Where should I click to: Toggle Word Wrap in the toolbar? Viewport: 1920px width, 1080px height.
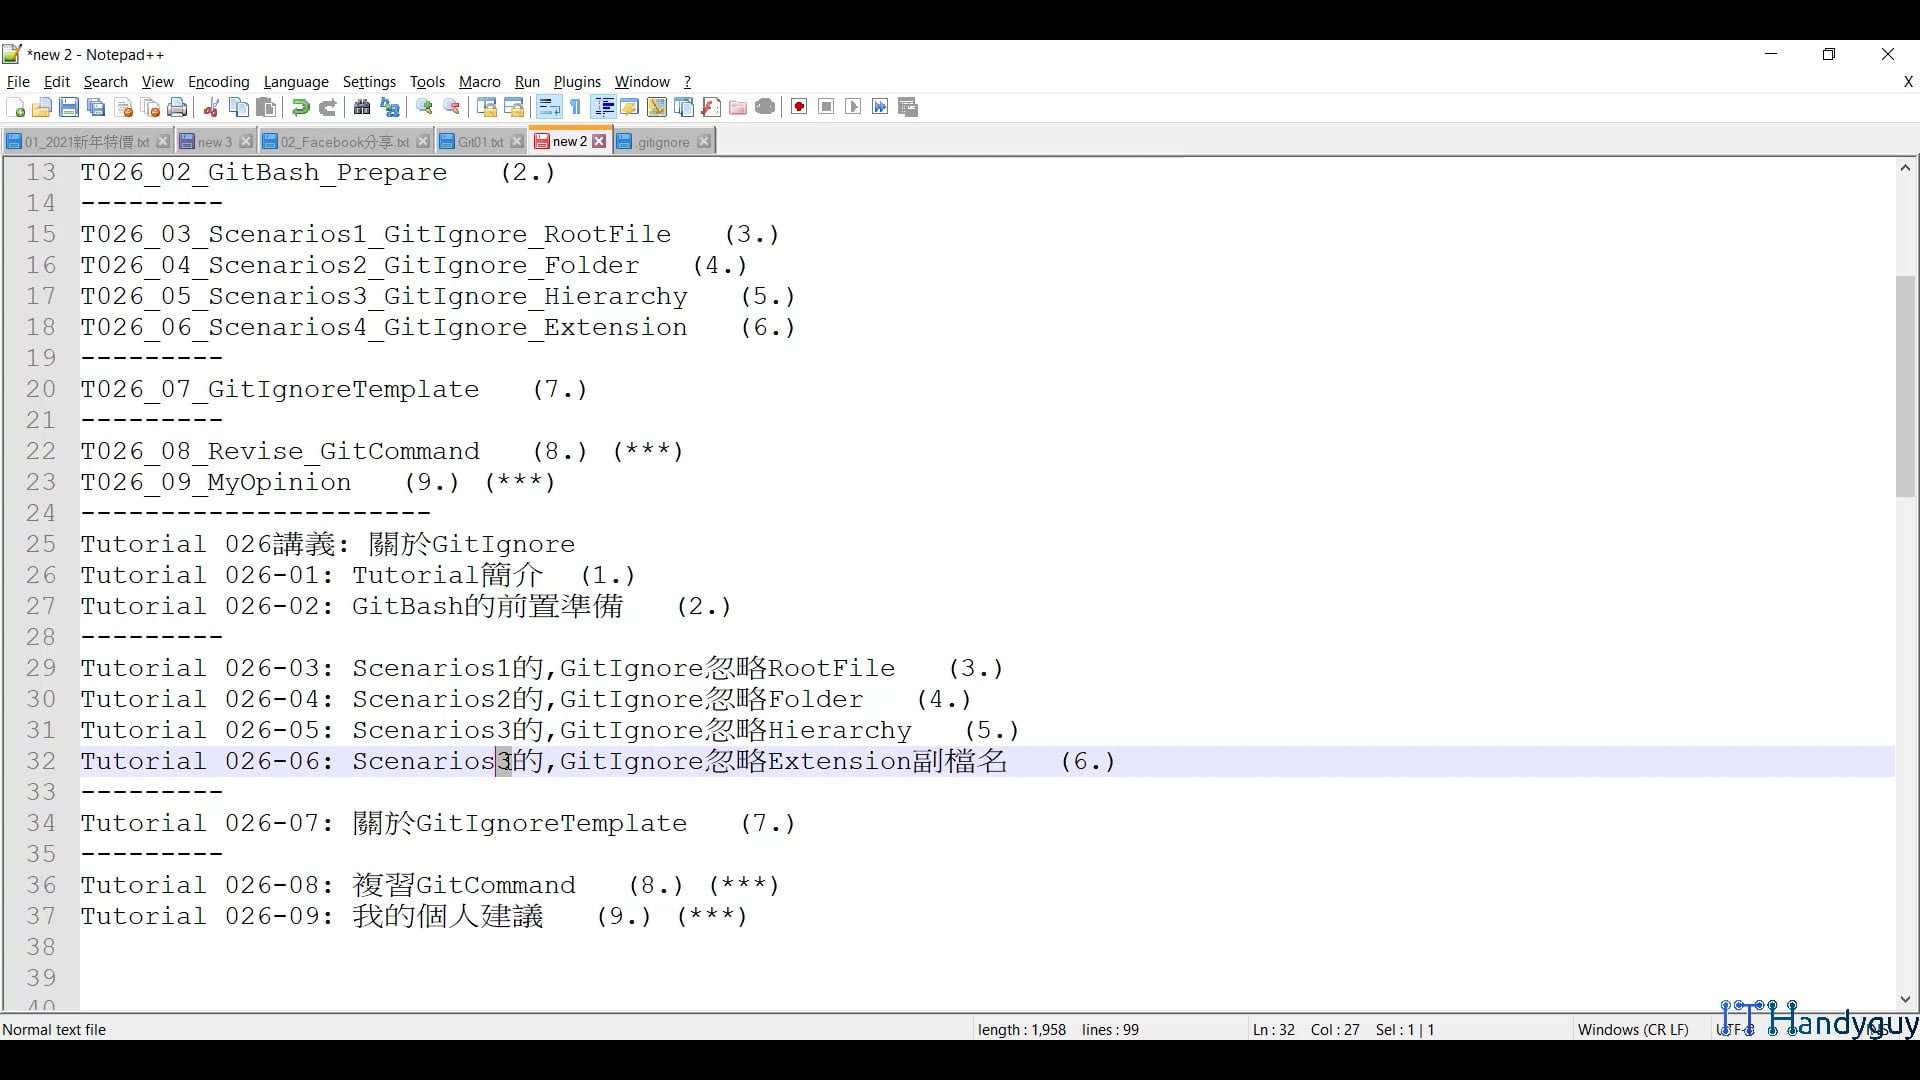[549, 107]
